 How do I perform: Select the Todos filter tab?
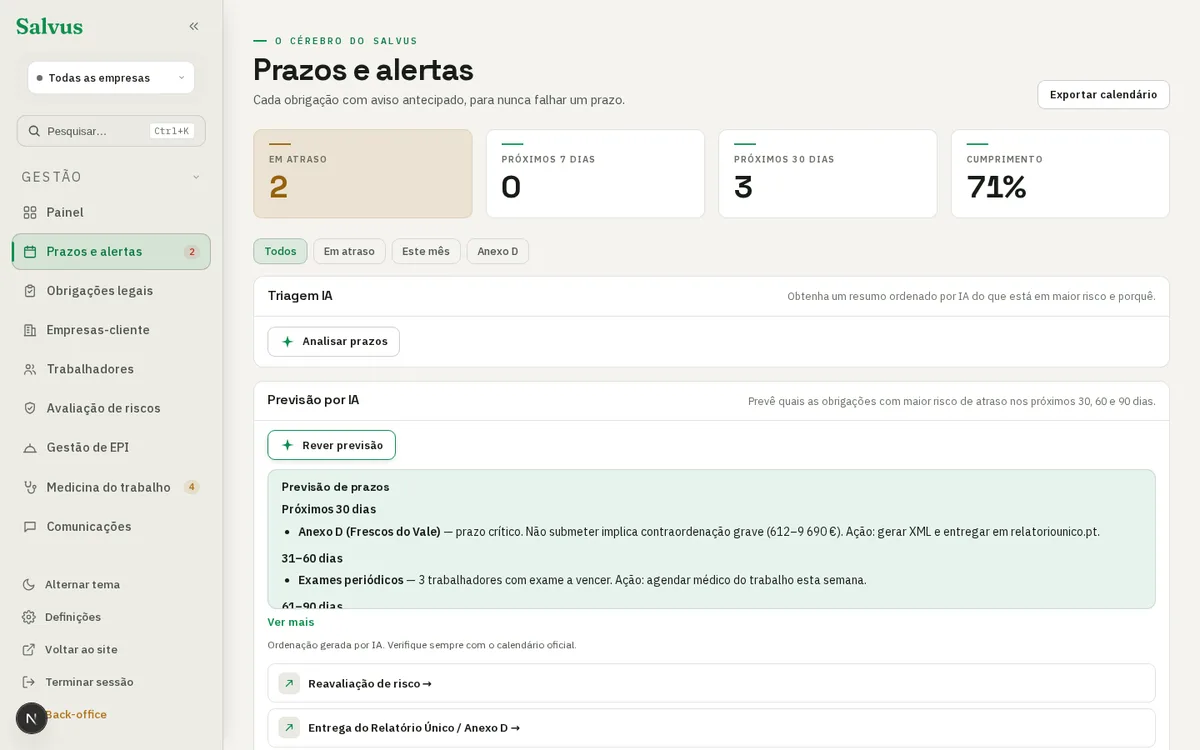pos(280,251)
